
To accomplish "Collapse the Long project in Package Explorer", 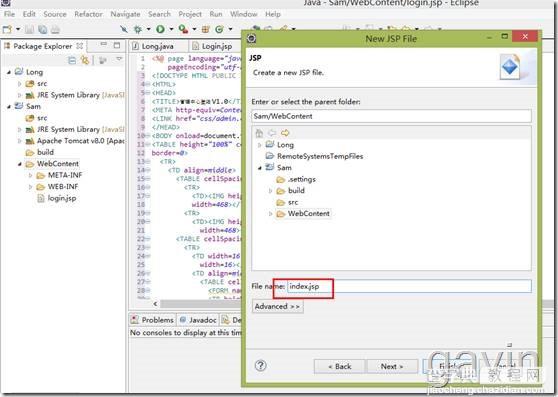I will [9, 72].
